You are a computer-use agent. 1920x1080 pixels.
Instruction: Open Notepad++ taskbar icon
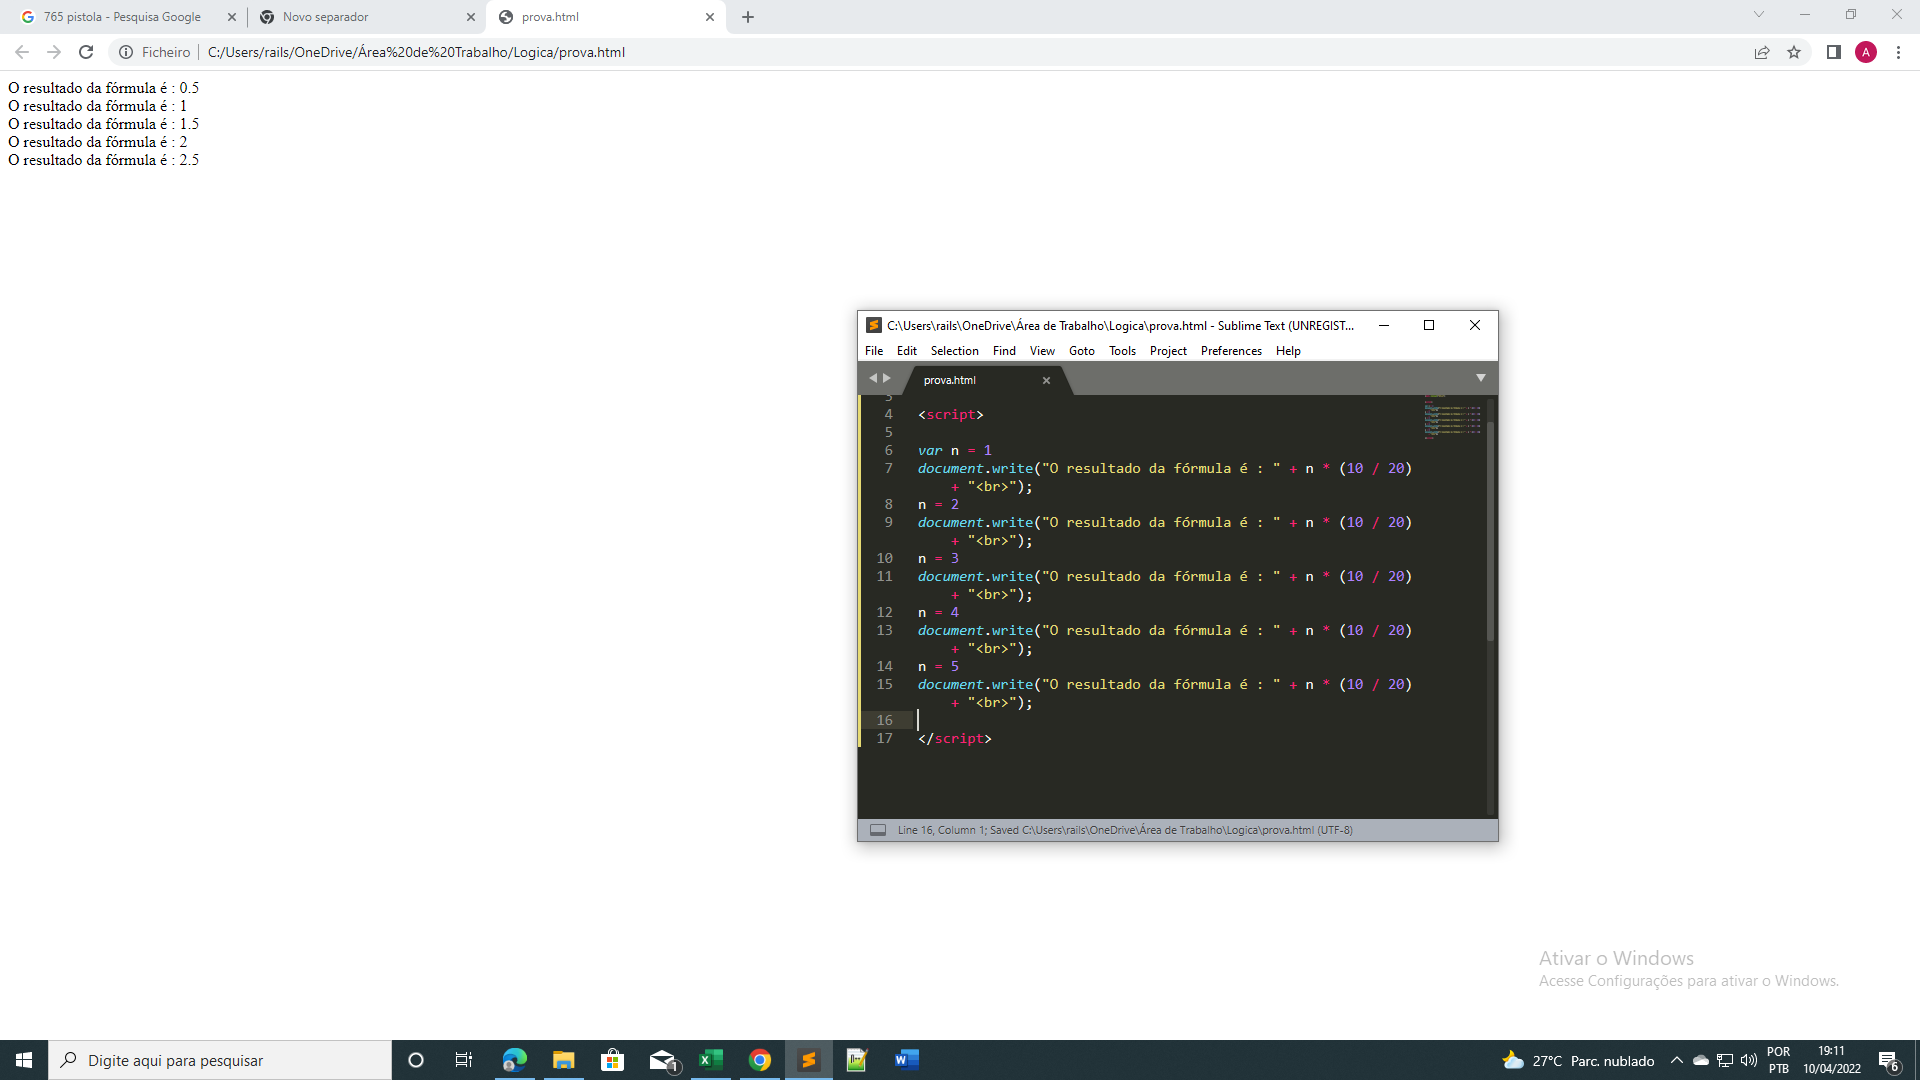point(857,1060)
